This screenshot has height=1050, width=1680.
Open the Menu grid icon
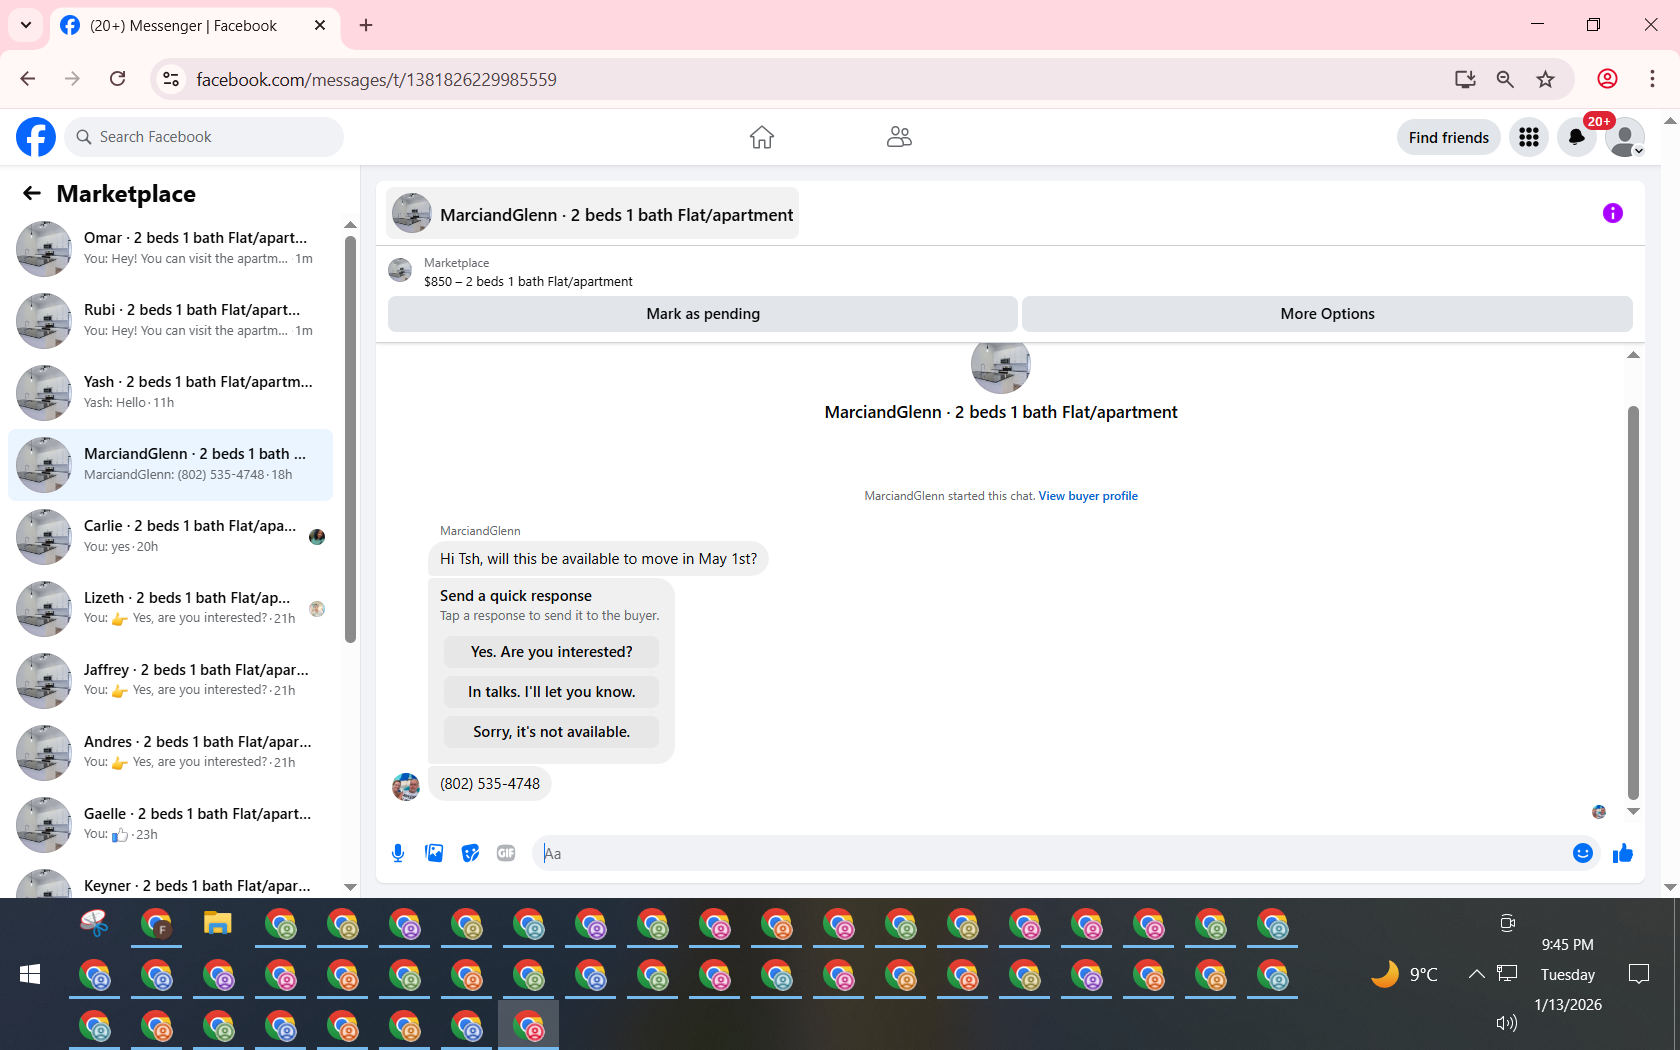[x=1529, y=137]
